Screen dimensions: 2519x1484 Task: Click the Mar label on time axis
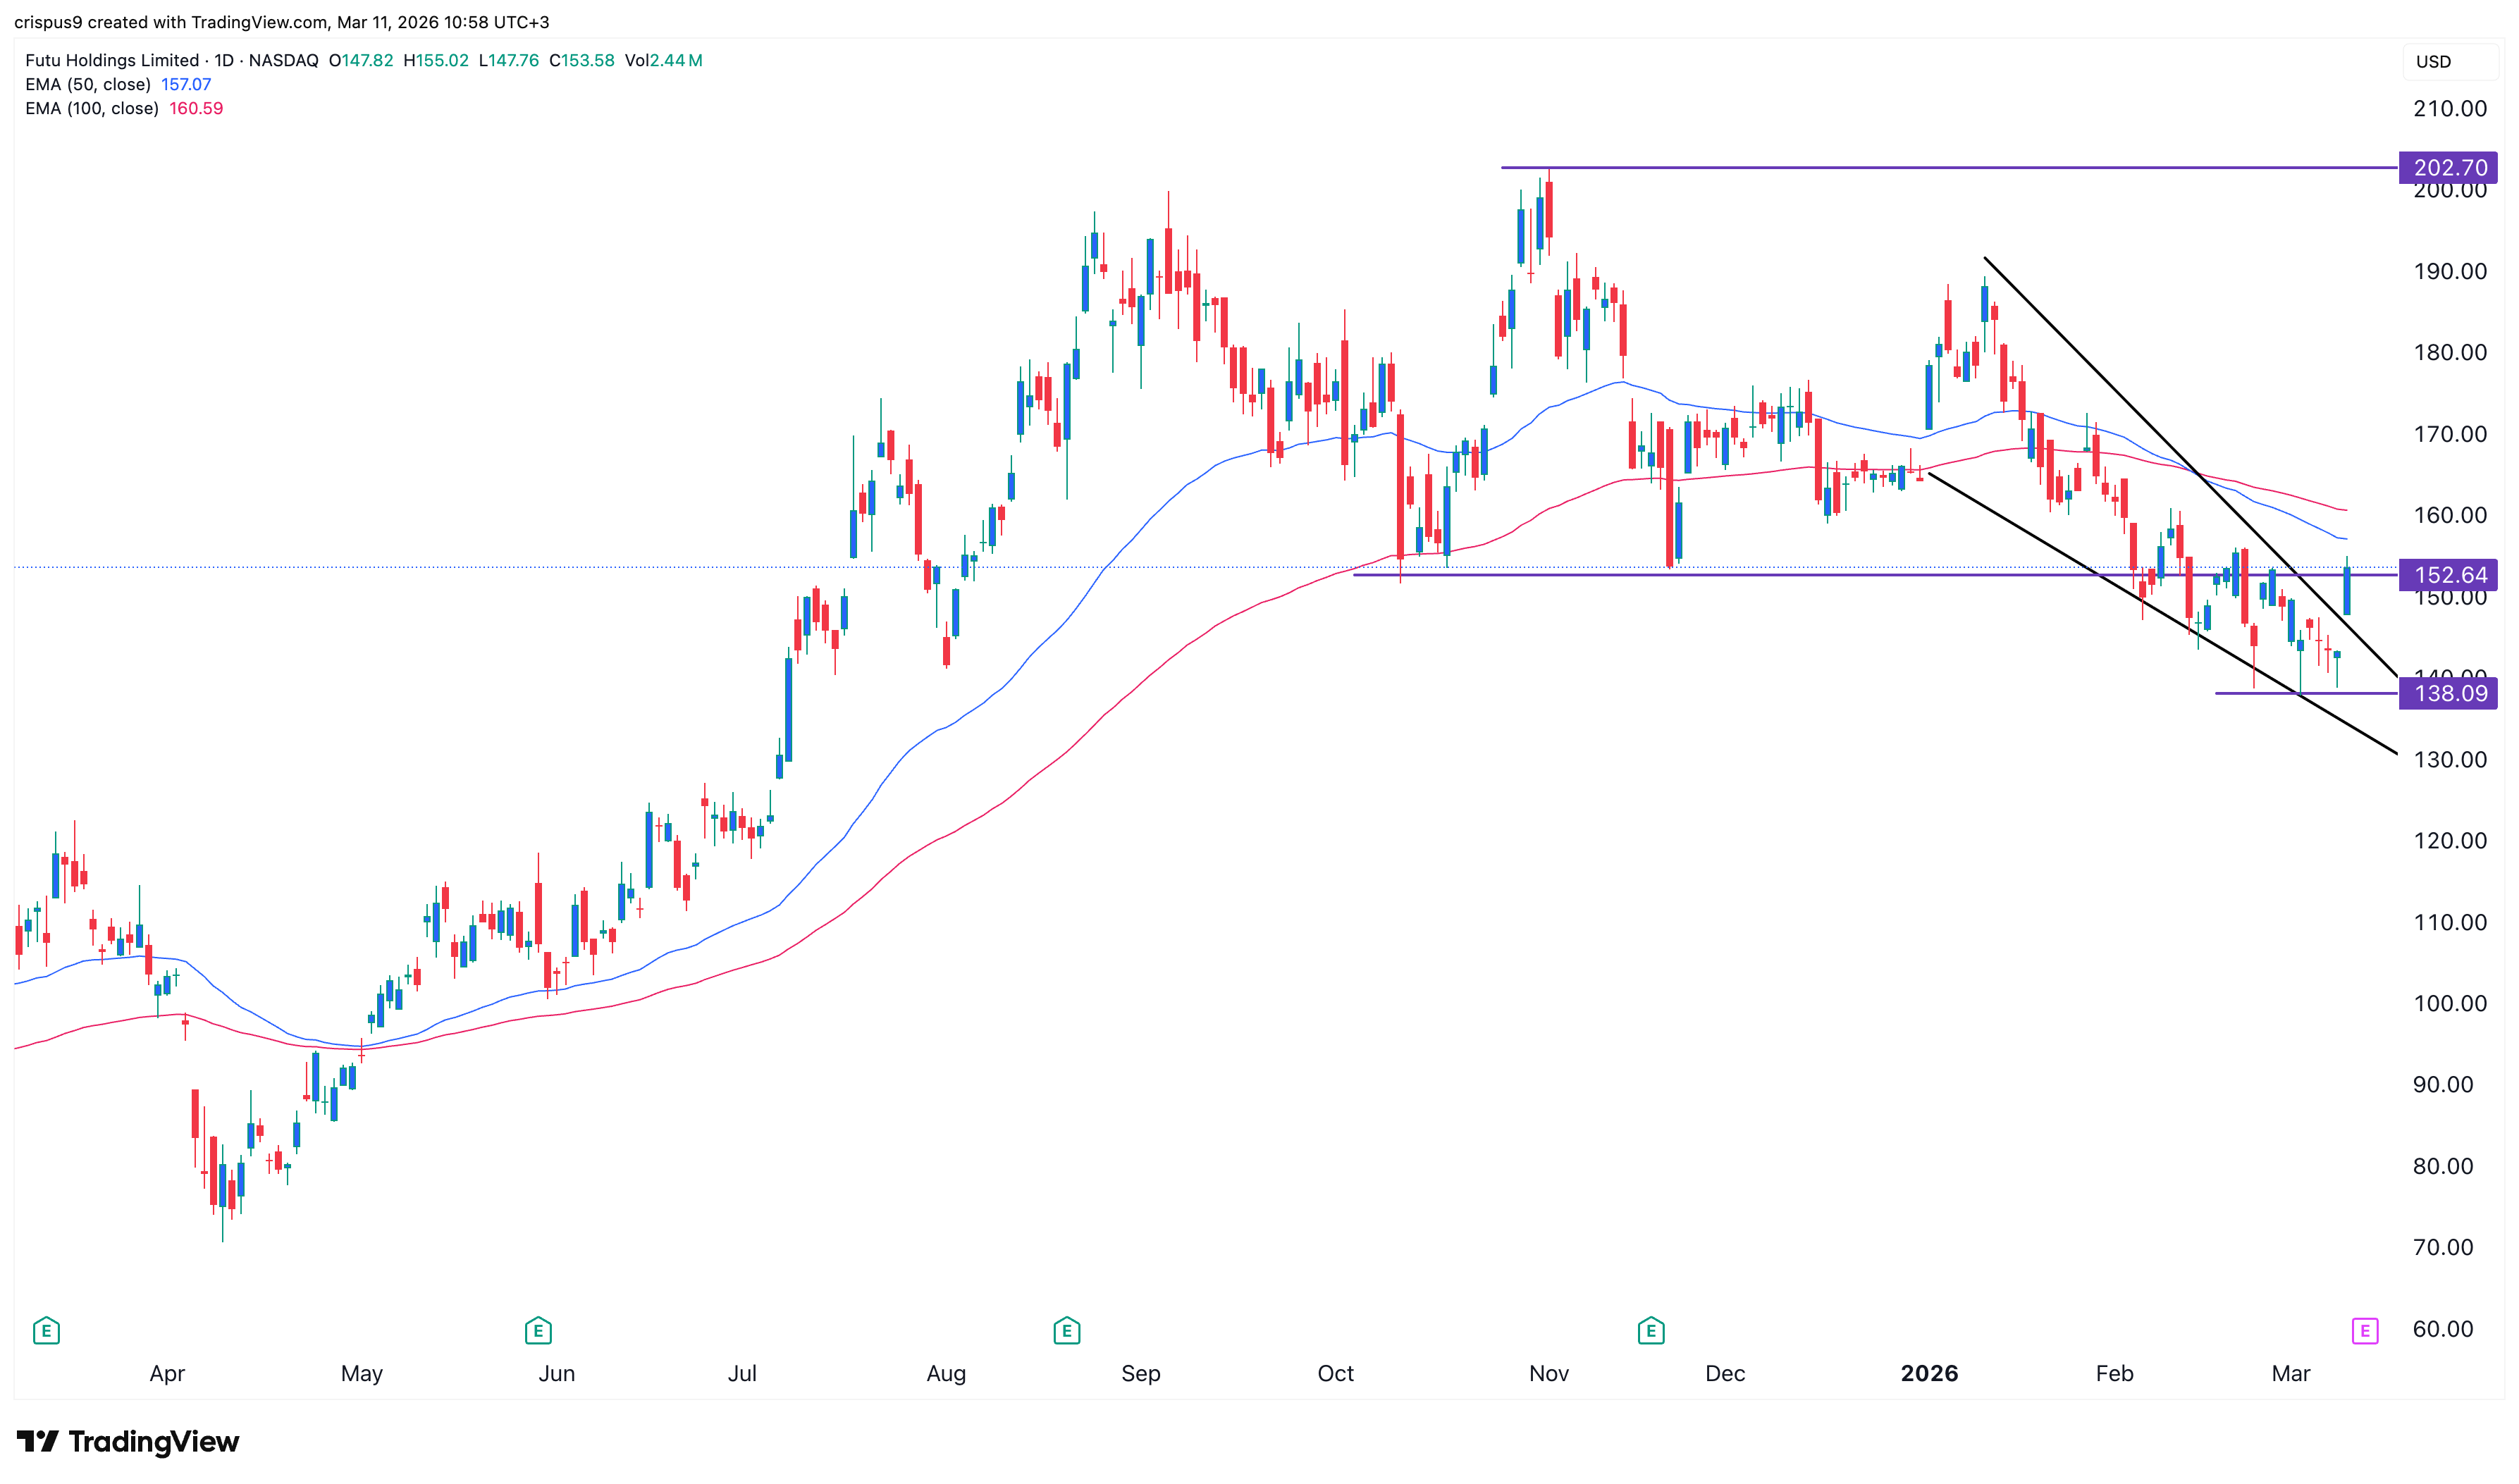2290,1373
